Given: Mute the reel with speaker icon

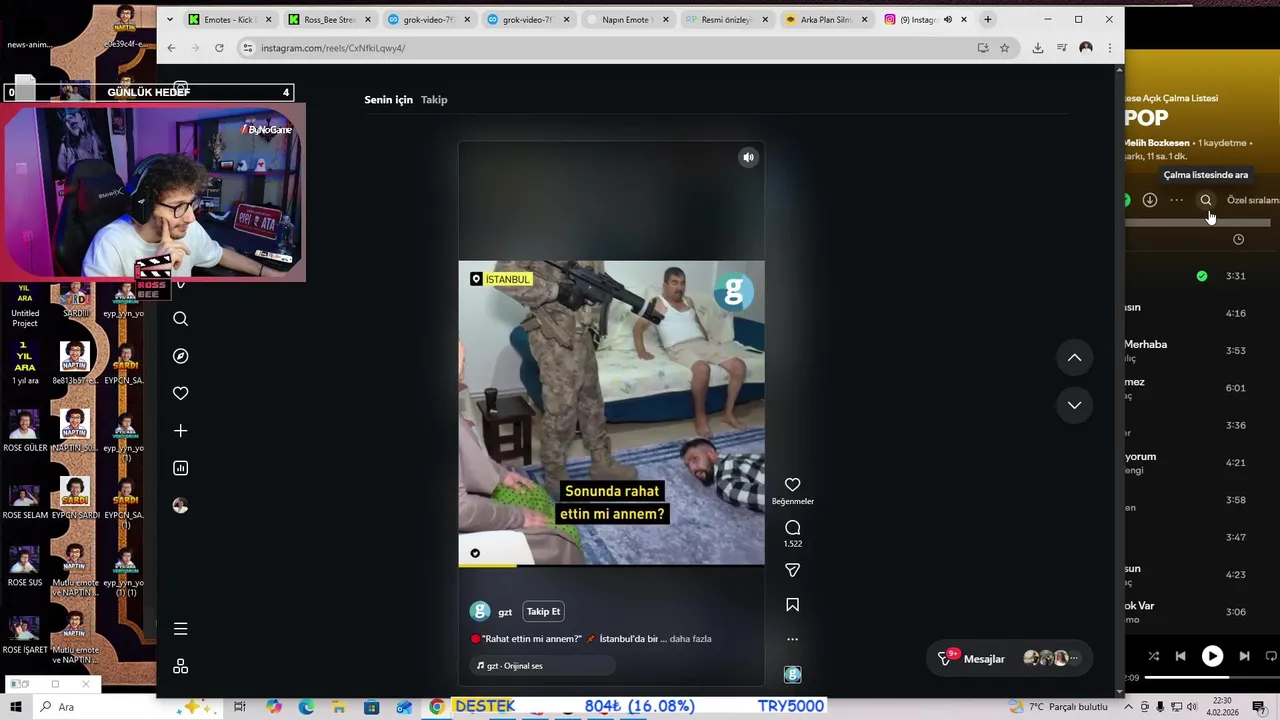Looking at the screenshot, I should coord(748,157).
